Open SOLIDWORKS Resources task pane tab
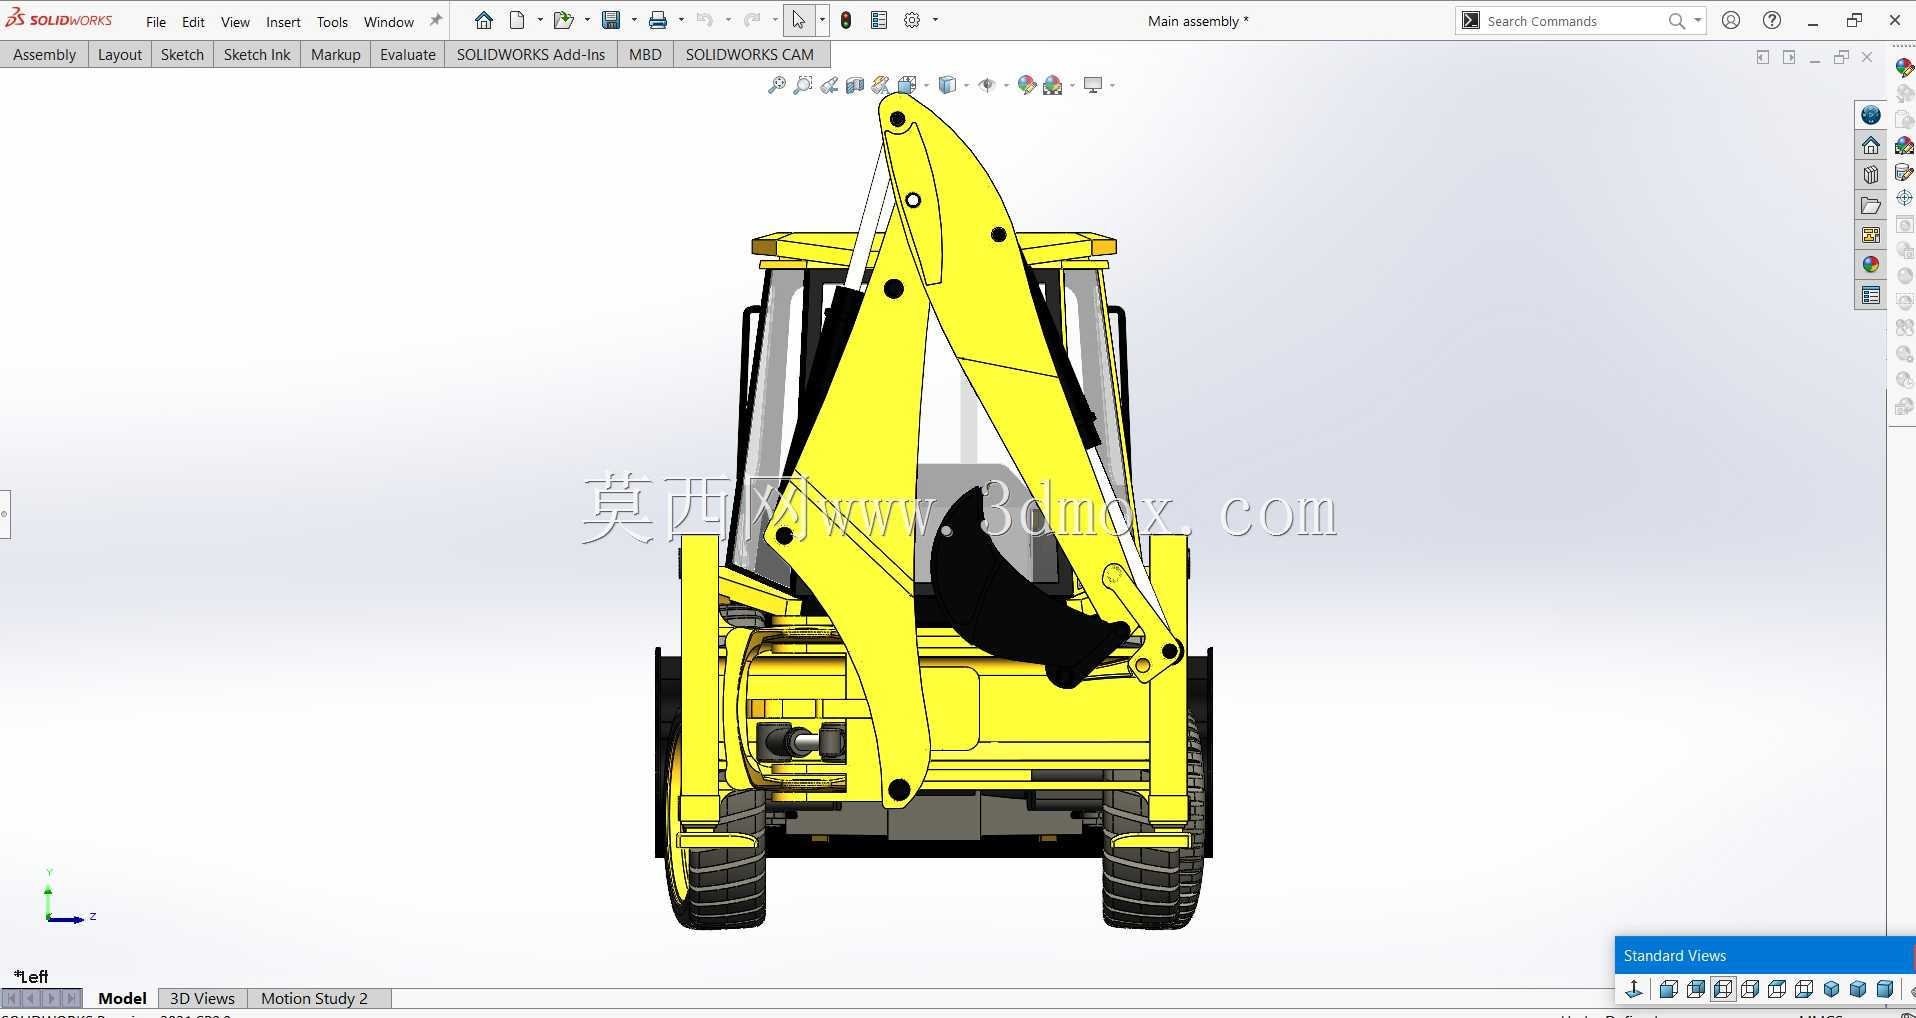Image resolution: width=1916 pixels, height=1018 pixels. click(1871, 145)
